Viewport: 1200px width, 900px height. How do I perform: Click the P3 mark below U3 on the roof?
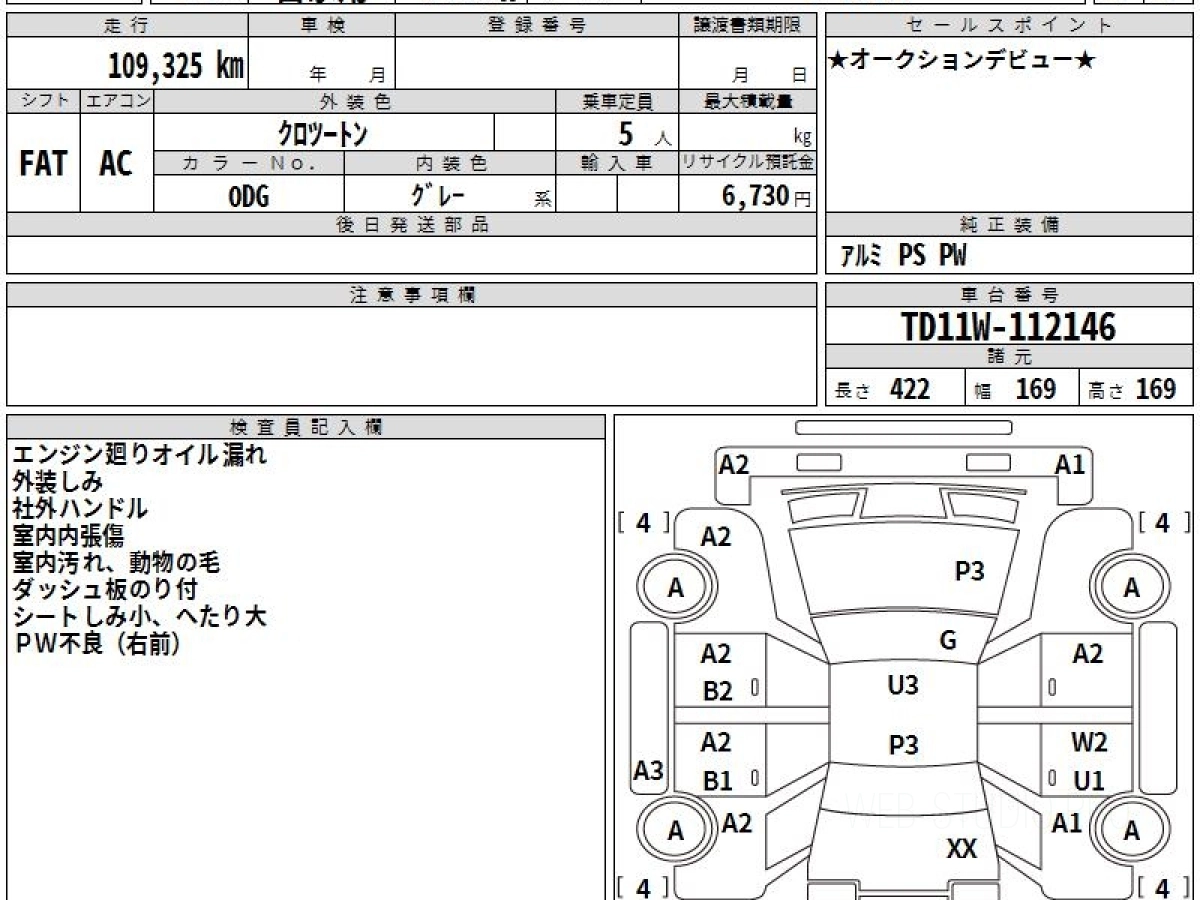903,745
